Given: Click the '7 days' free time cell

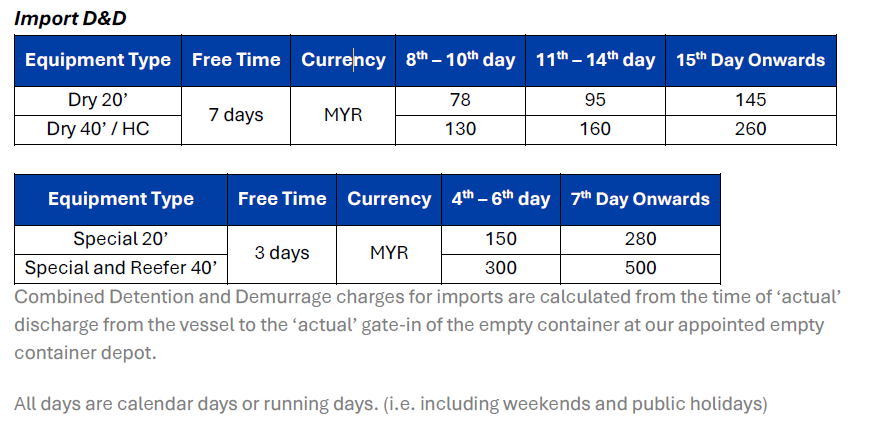Looking at the screenshot, I should click(x=236, y=115).
